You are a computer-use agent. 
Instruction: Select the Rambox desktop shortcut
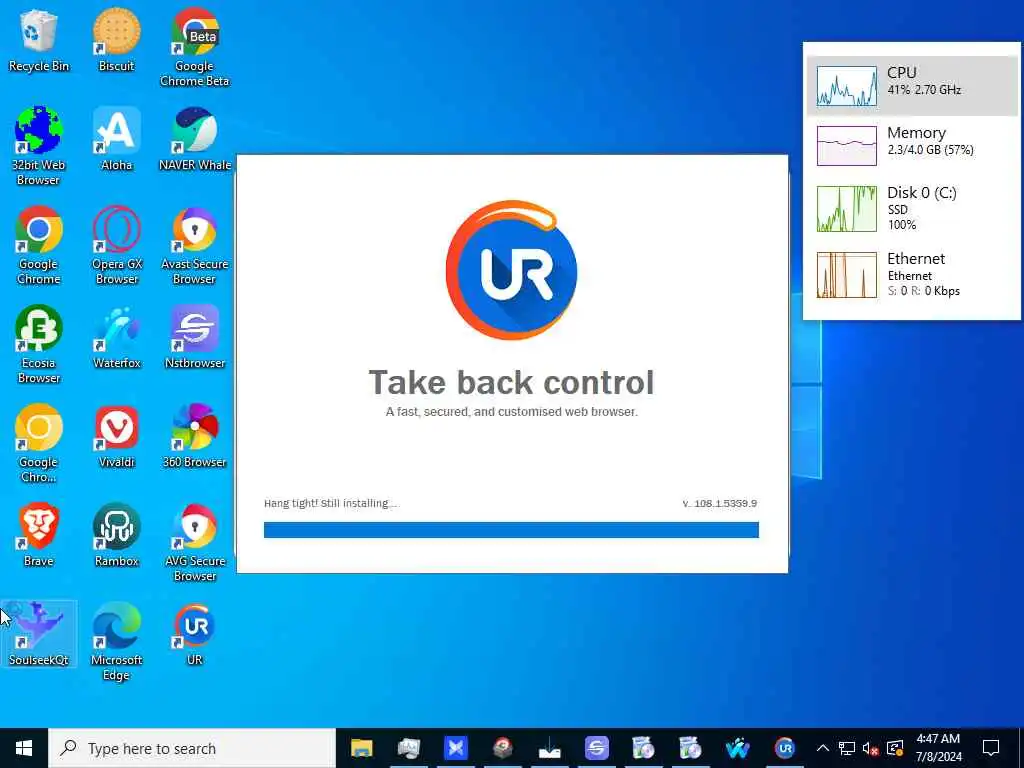[x=116, y=536]
